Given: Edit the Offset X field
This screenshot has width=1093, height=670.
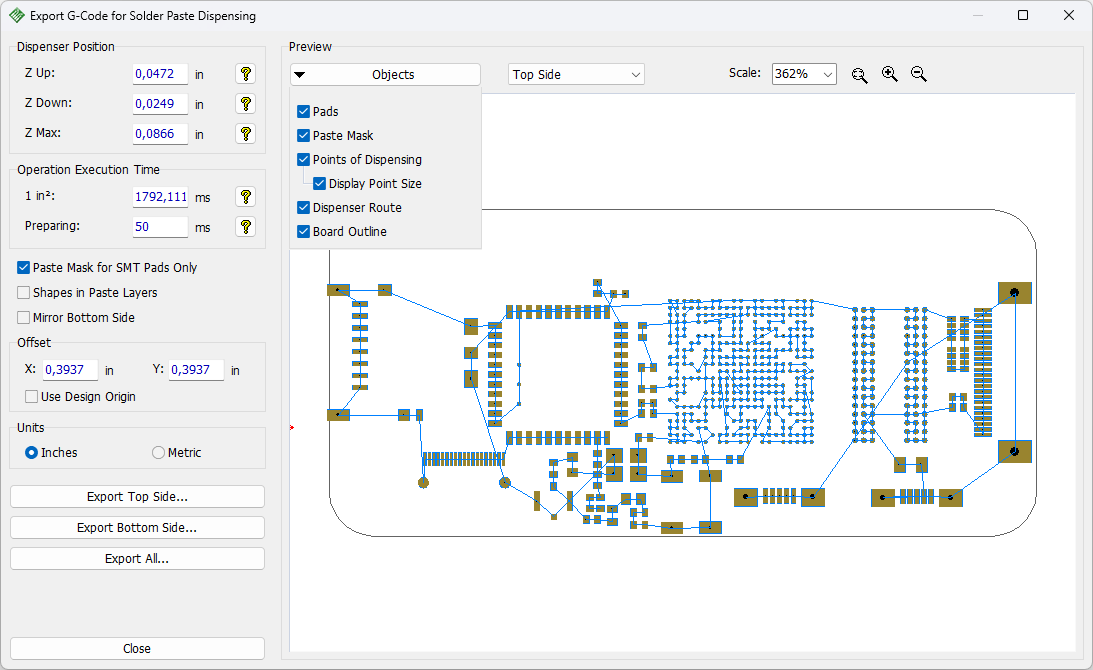Looking at the screenshot, I should click(x=70, y=370).
